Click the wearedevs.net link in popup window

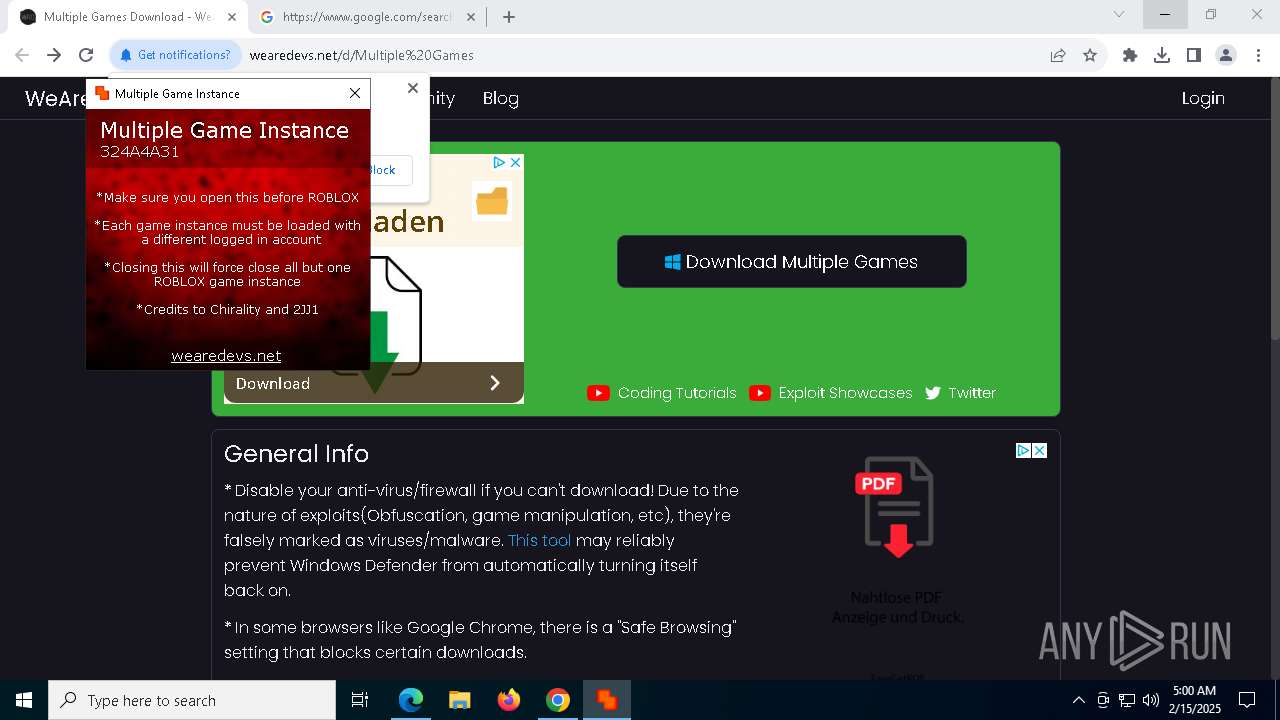(x=226, y=356)
